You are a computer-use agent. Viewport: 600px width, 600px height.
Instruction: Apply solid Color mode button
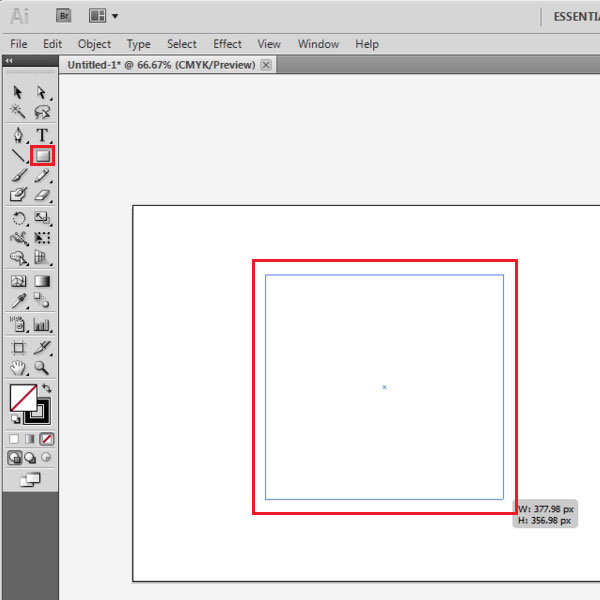click(x=14, y=439)
